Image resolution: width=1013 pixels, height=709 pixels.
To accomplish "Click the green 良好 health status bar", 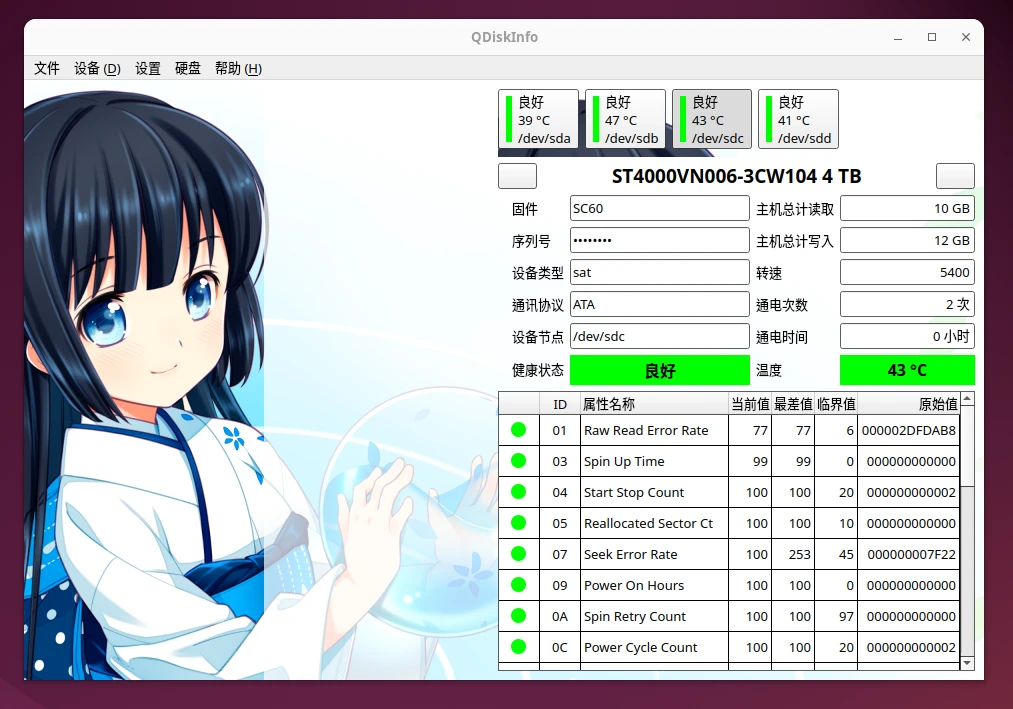I will 659,370.
